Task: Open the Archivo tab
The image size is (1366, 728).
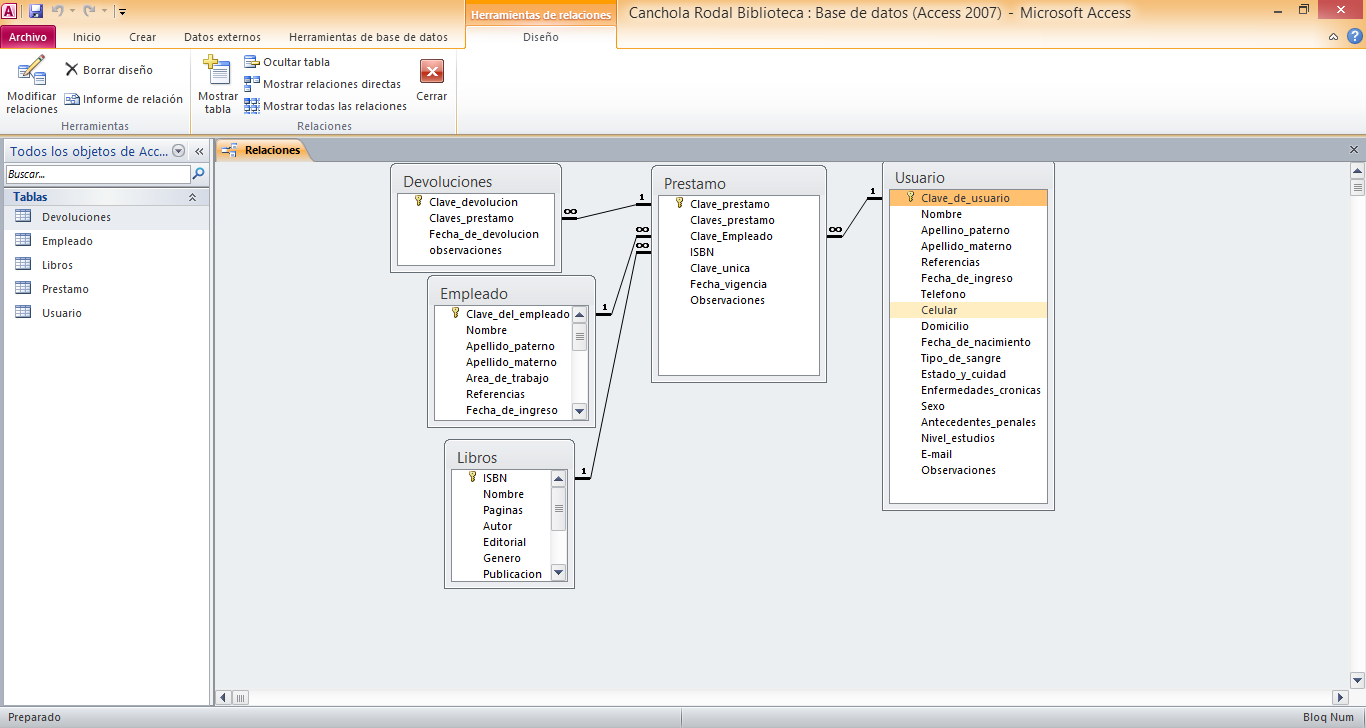Action: (28, 37)
